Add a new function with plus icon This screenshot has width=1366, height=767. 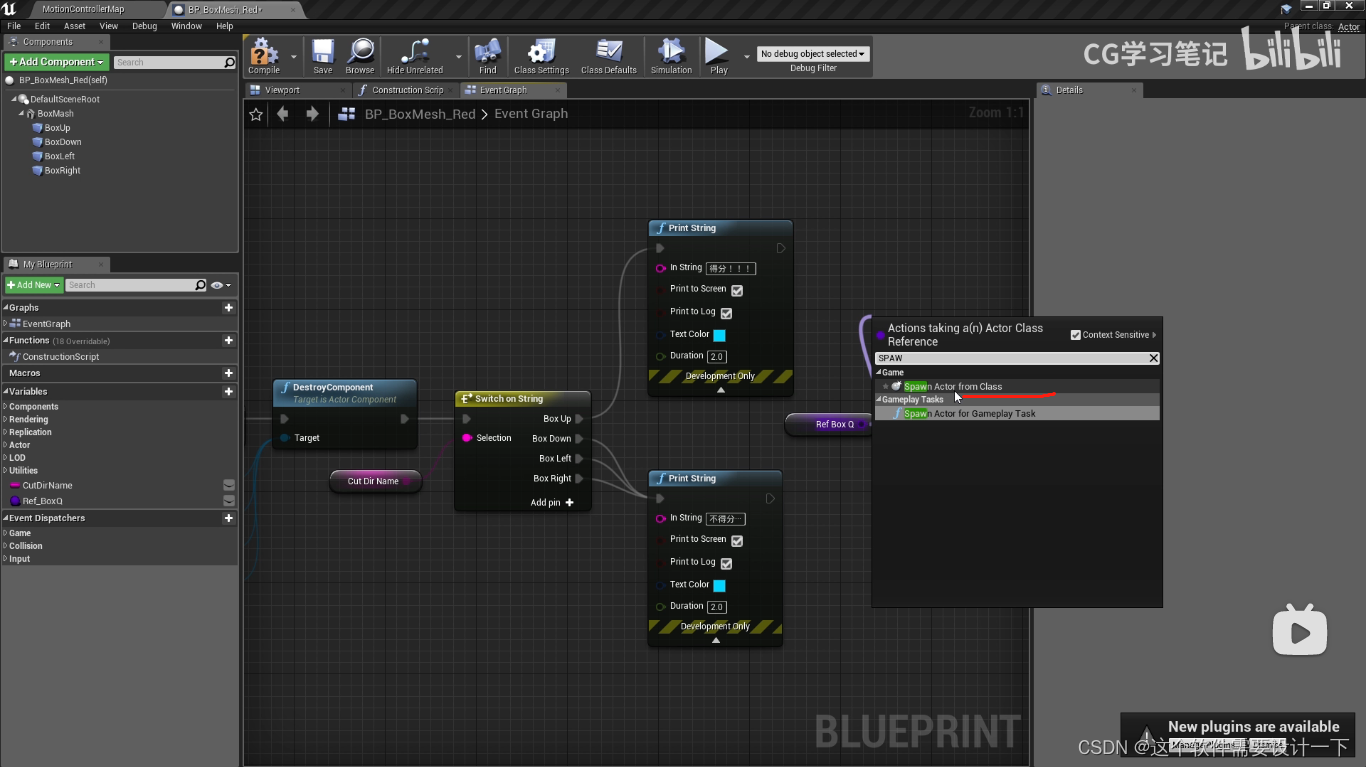point(229,341)
